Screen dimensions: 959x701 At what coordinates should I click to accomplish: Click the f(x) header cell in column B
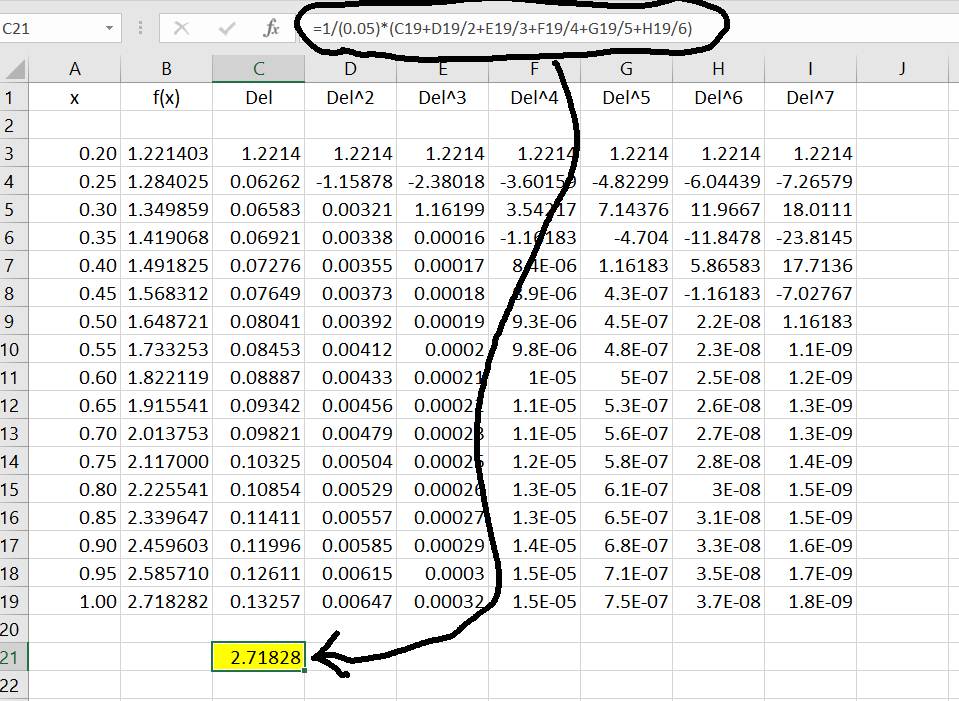167,97
